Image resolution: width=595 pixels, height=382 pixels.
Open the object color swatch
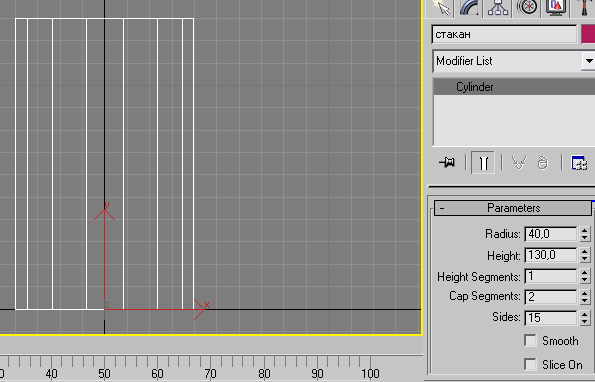tap(588, 34)
